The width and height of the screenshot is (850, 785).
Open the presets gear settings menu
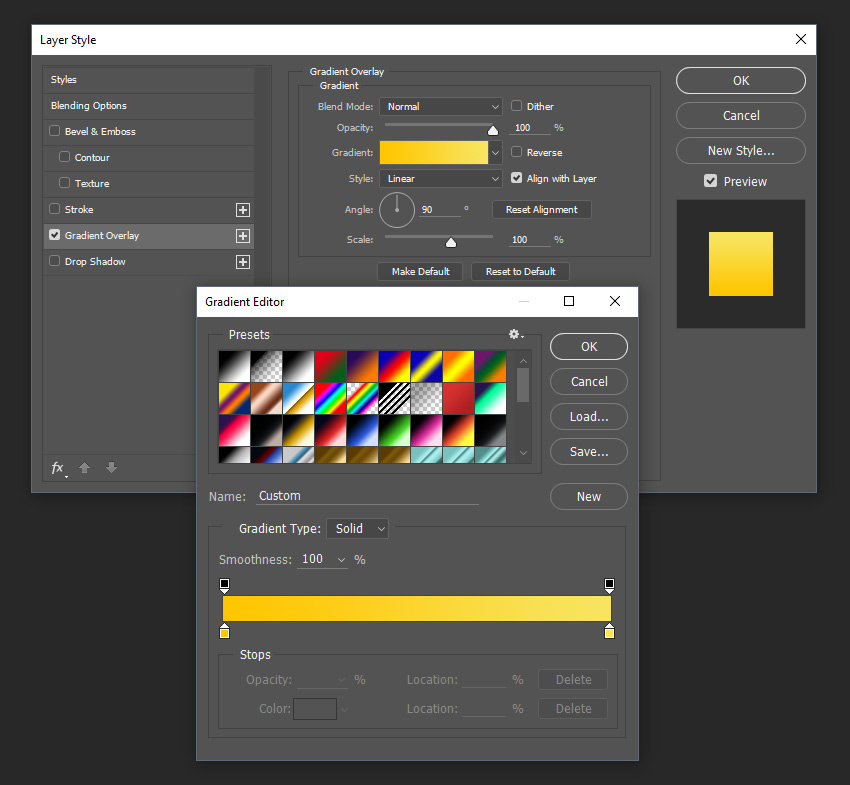[516, 335]
